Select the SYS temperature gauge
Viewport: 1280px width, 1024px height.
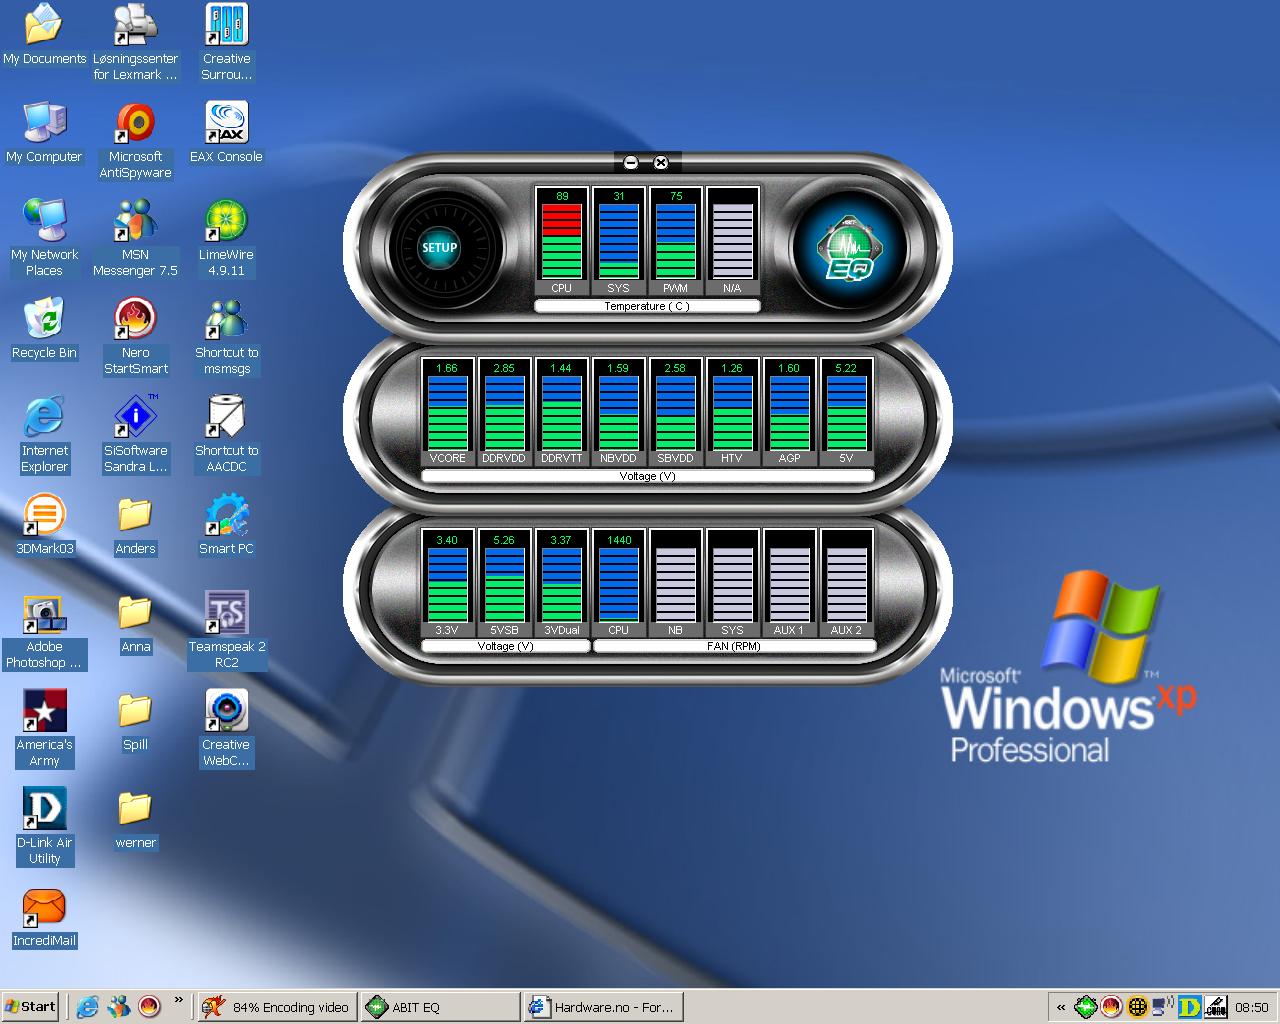(x=619, y=241)
